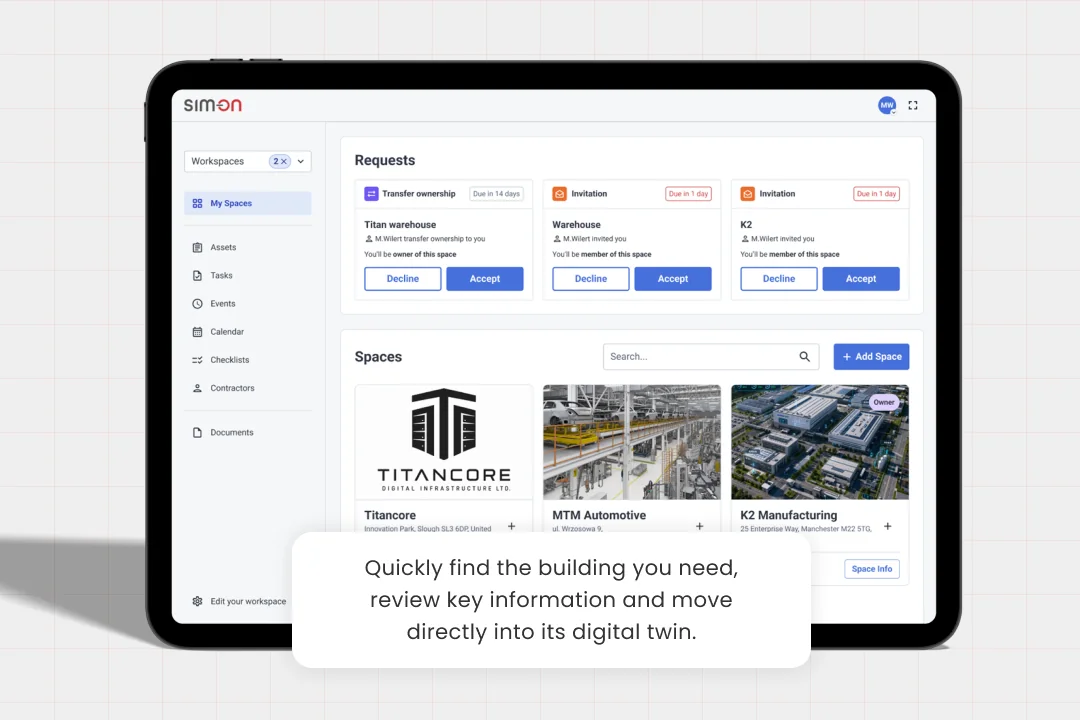
Task: Open Space Info for K2 Manufacturing
Action: [x=872, y=569]
